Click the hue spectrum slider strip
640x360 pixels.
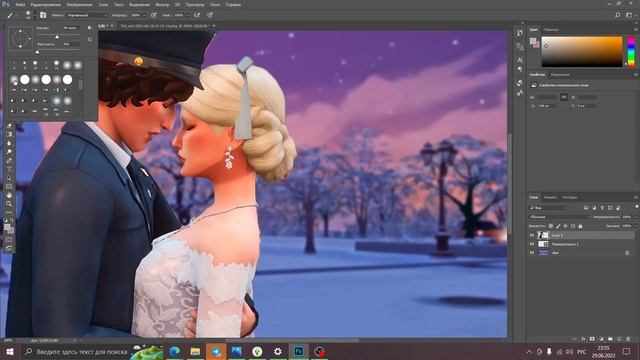(631, 51)
